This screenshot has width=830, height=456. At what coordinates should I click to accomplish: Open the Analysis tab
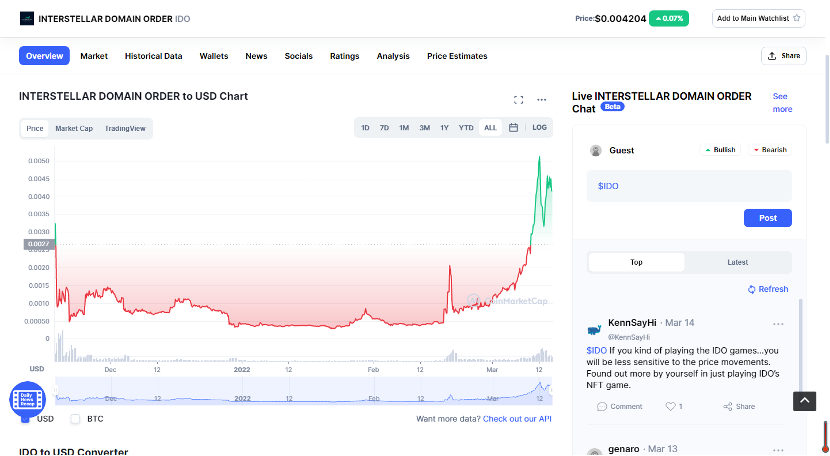[x=393, y=56]
